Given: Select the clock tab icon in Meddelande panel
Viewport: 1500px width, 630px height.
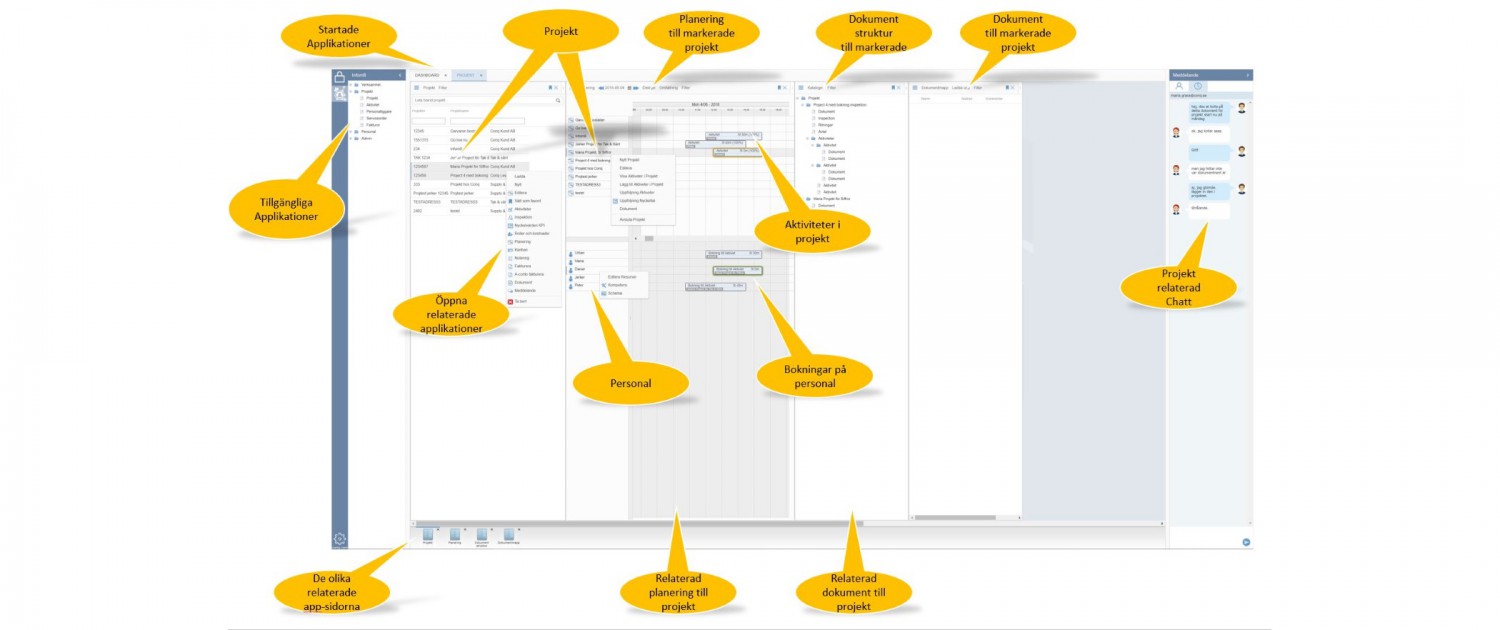Looking at the screenshot, I should point(1198,86).
